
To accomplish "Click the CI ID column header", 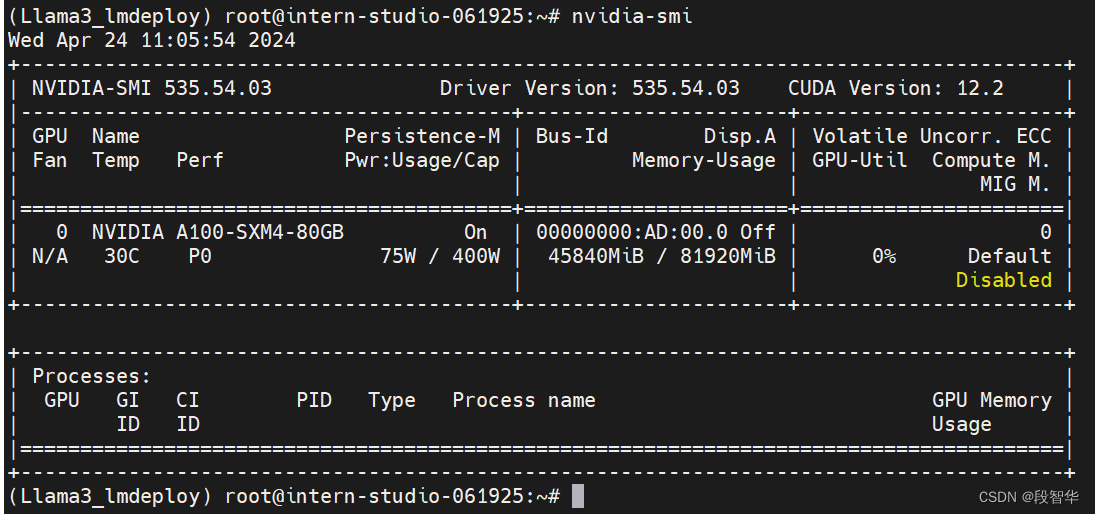I will (188, 412).
